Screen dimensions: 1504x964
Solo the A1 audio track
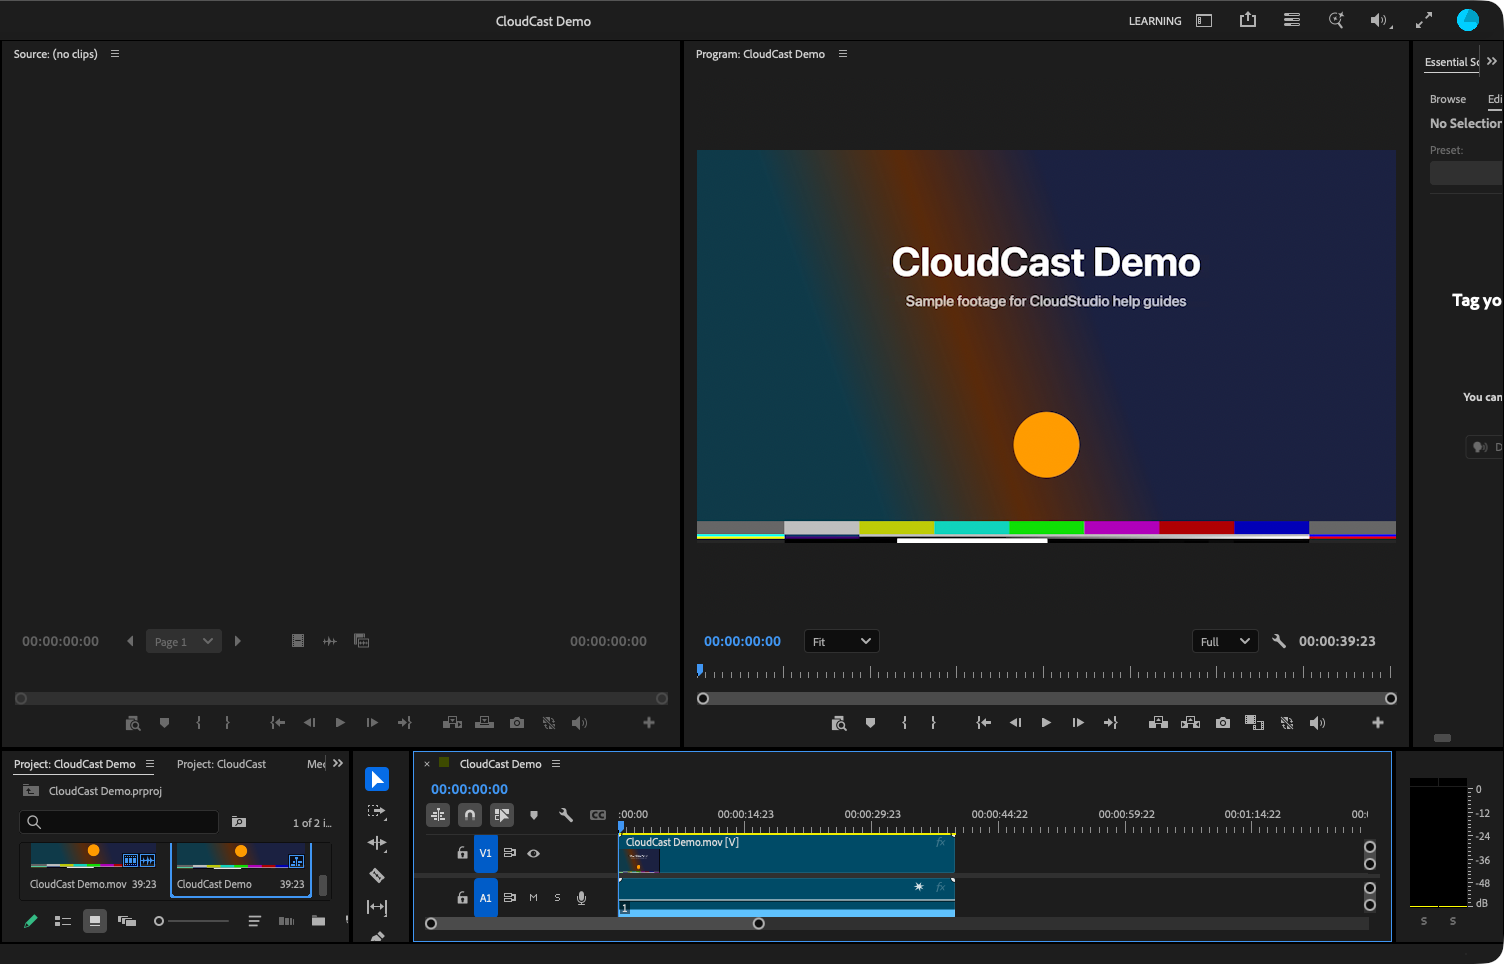(558, 898)
